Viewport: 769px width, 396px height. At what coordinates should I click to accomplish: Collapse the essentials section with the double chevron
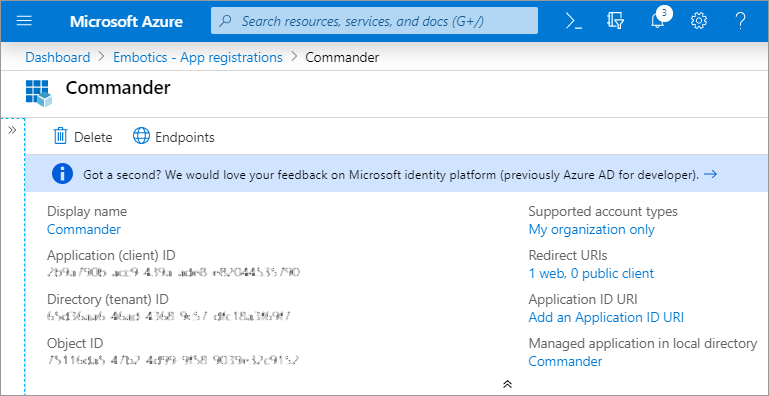click(508, 384)
